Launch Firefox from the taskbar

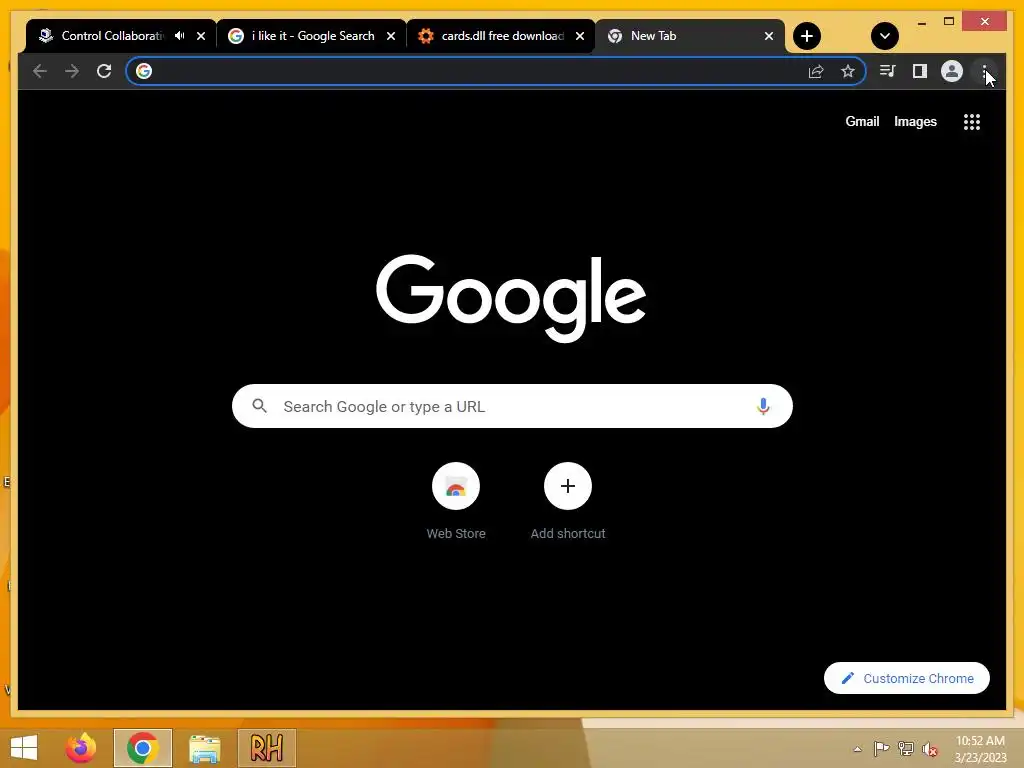(x=81, y=748)
